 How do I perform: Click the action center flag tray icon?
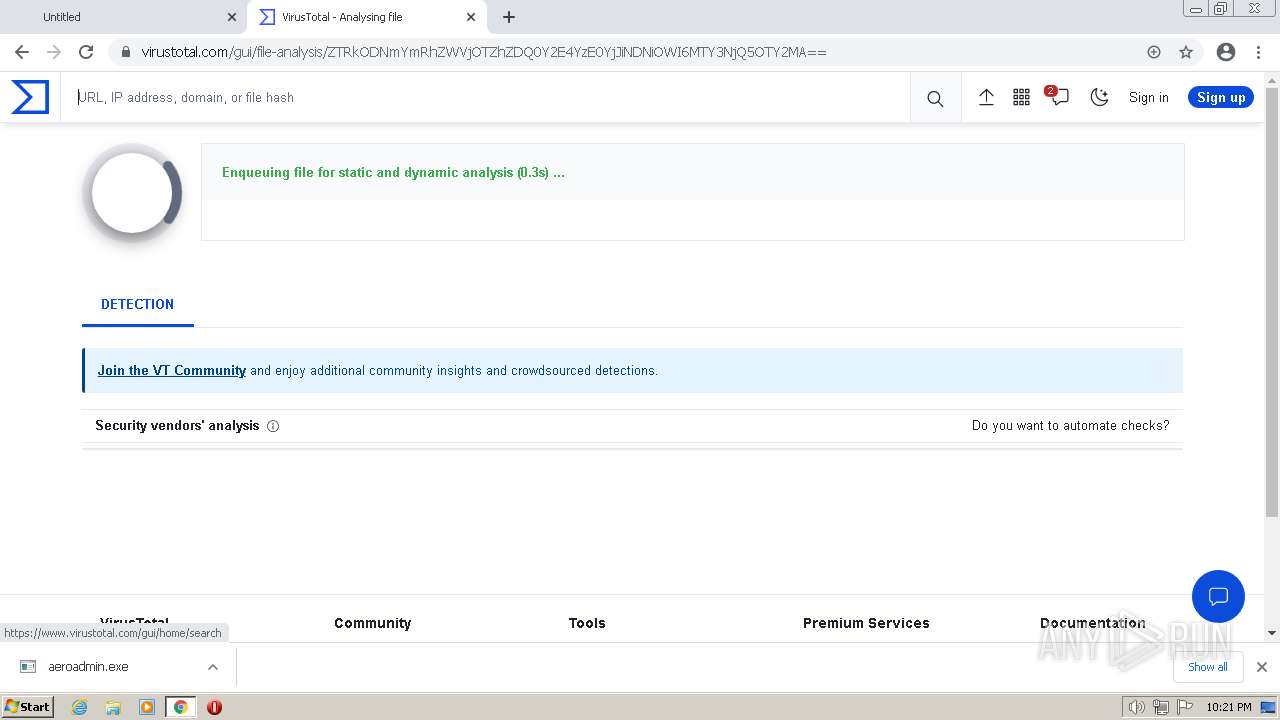point(1185,707)
